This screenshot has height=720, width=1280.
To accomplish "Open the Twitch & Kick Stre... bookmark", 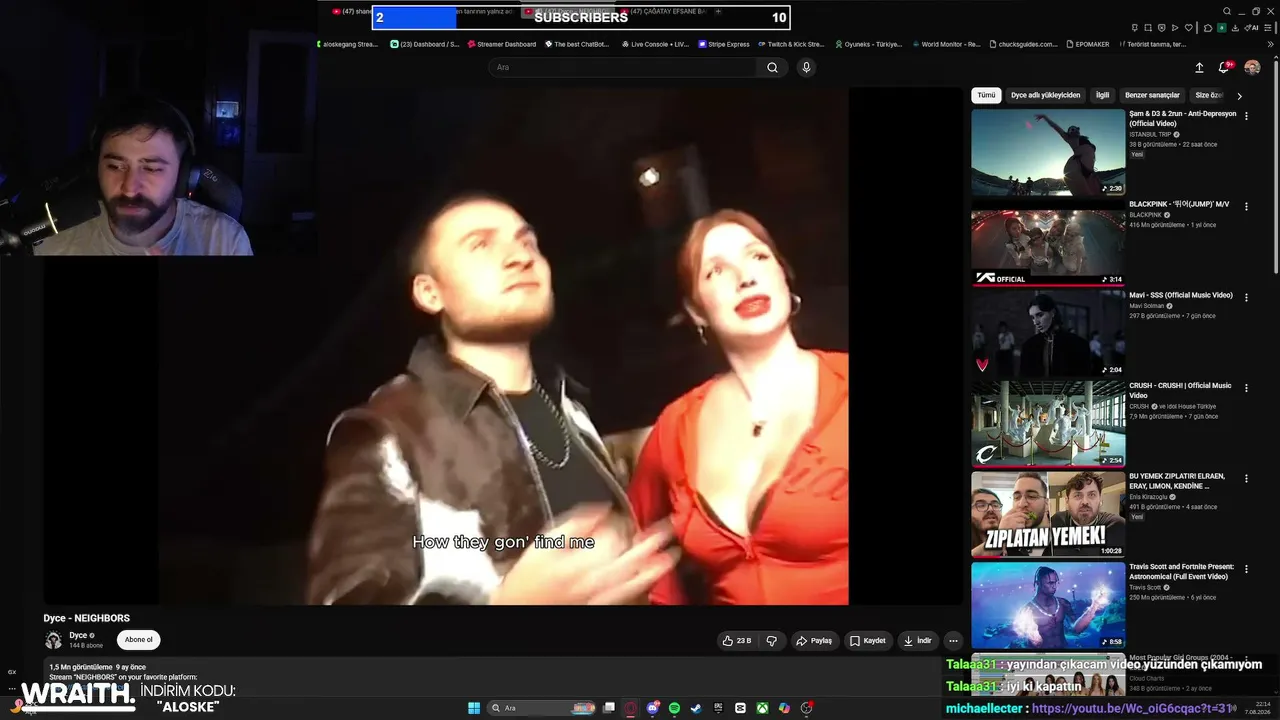I will coord(791,44).
